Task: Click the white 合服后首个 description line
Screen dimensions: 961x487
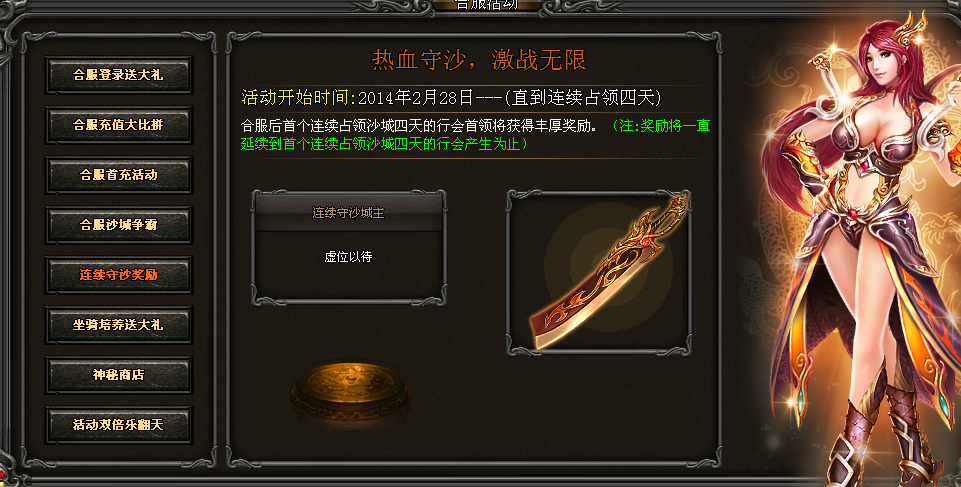Action: tap(419, 126)
